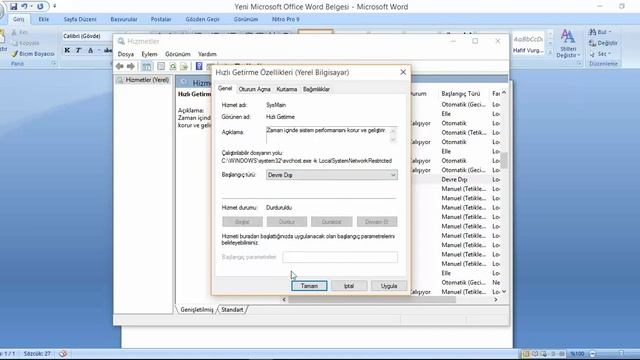The width and height of the screenshot is (640, 360).
Task: Click Biçim Boyacısı in Word's clipboard group
Action: [x=33, y=53]
